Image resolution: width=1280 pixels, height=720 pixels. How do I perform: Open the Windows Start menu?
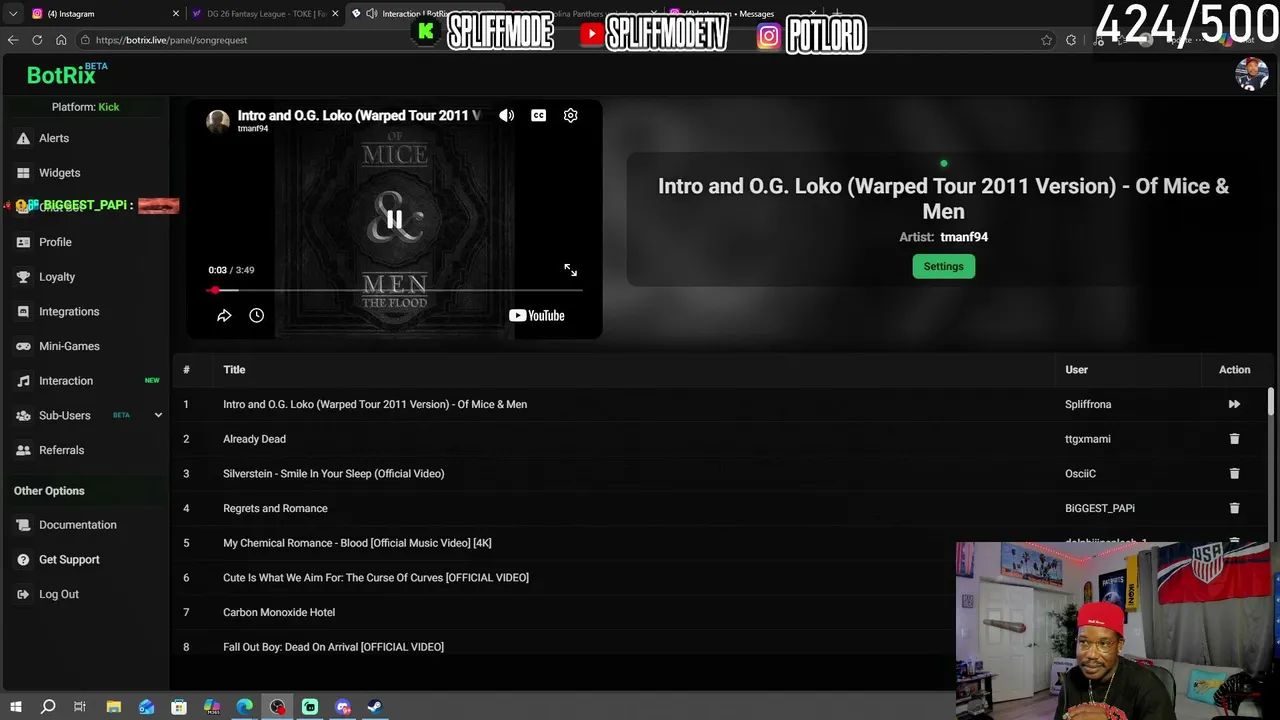pos(15,707)
